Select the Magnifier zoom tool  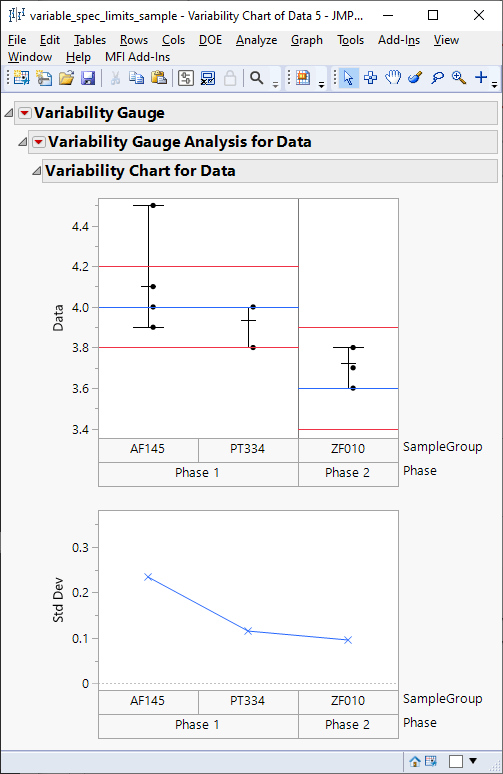tap(459, 77)
